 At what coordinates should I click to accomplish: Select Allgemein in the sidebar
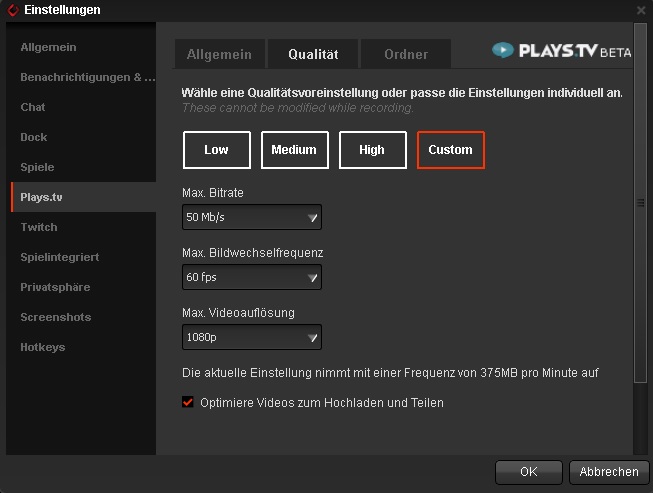coord(83,47)
